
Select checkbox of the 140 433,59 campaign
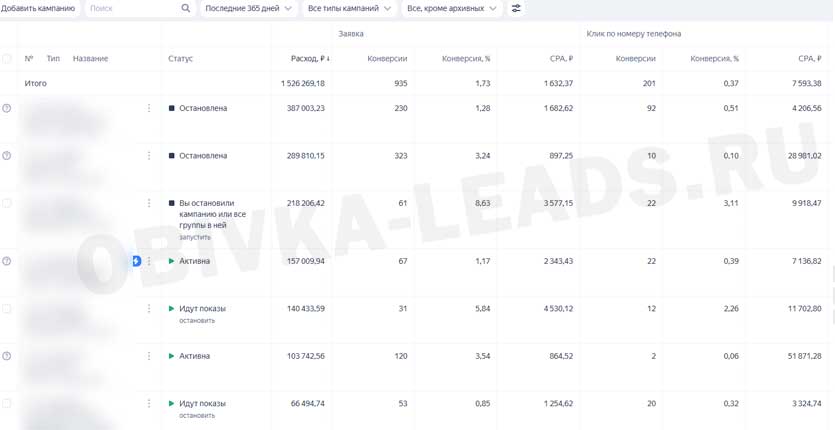tap(7, 309)
